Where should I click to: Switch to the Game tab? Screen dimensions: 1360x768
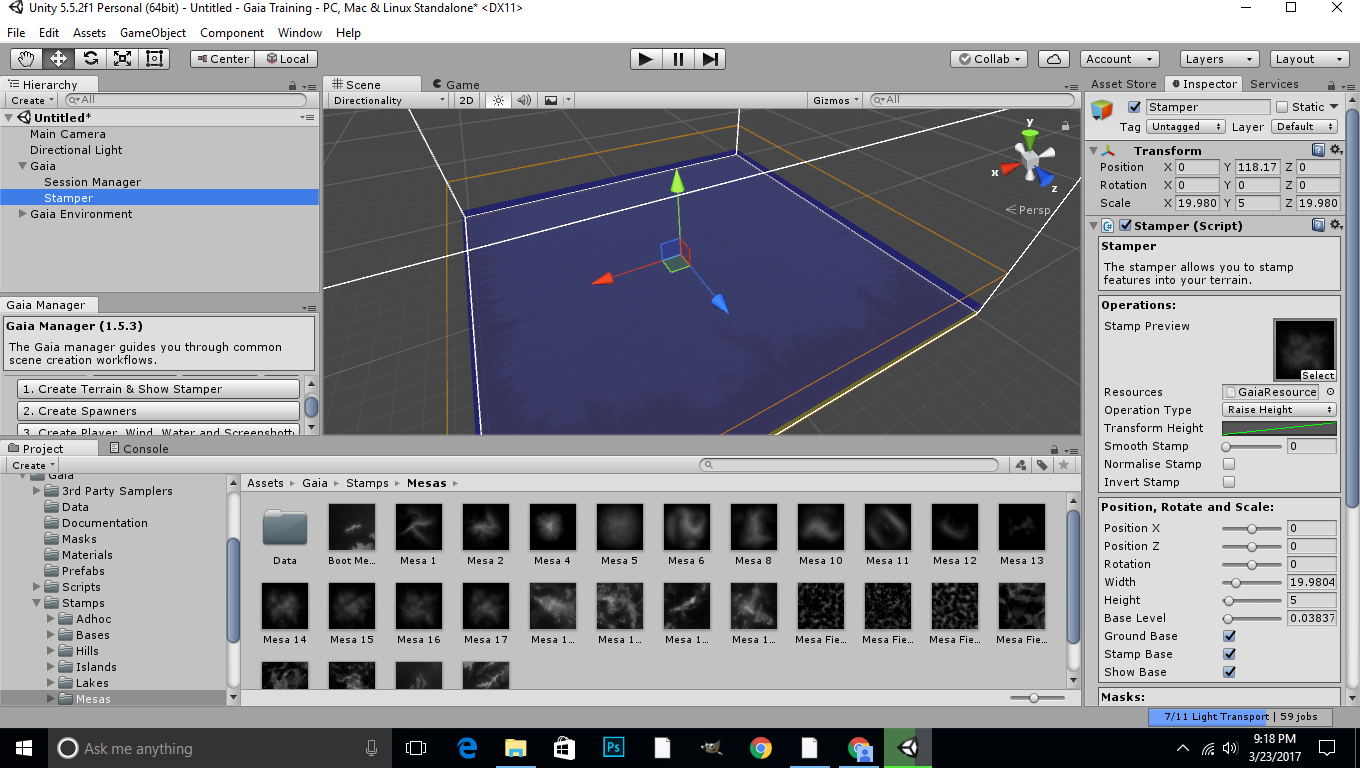tap(454, 85)
